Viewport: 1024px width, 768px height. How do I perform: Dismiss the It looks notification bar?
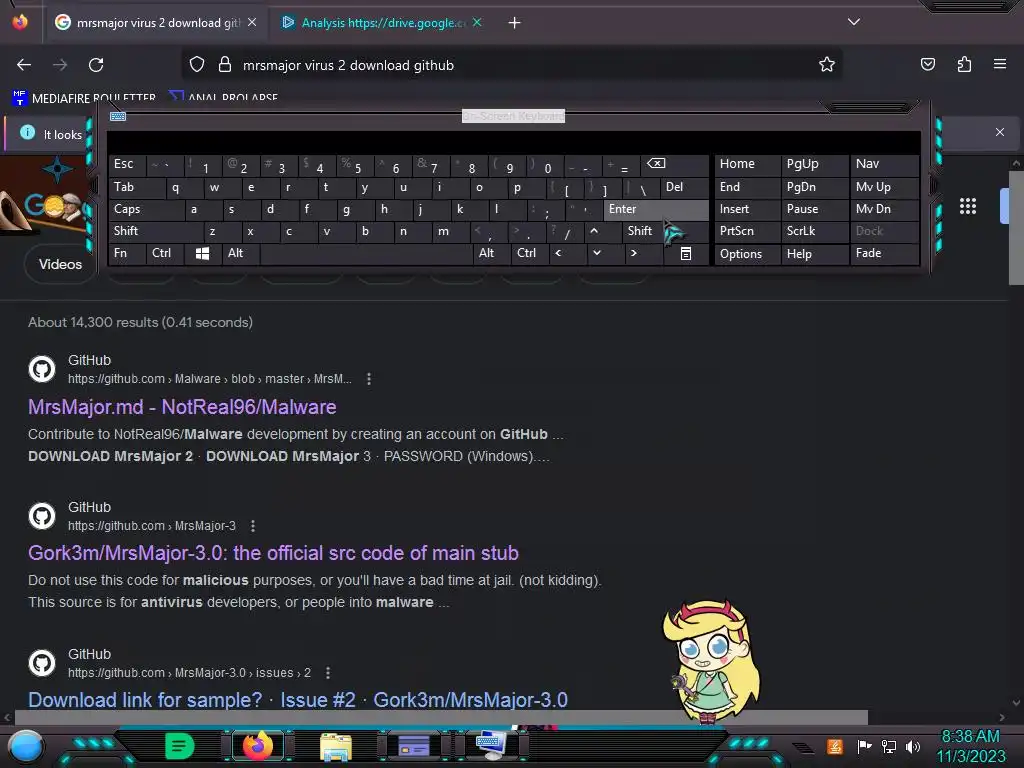point(1000,132)
